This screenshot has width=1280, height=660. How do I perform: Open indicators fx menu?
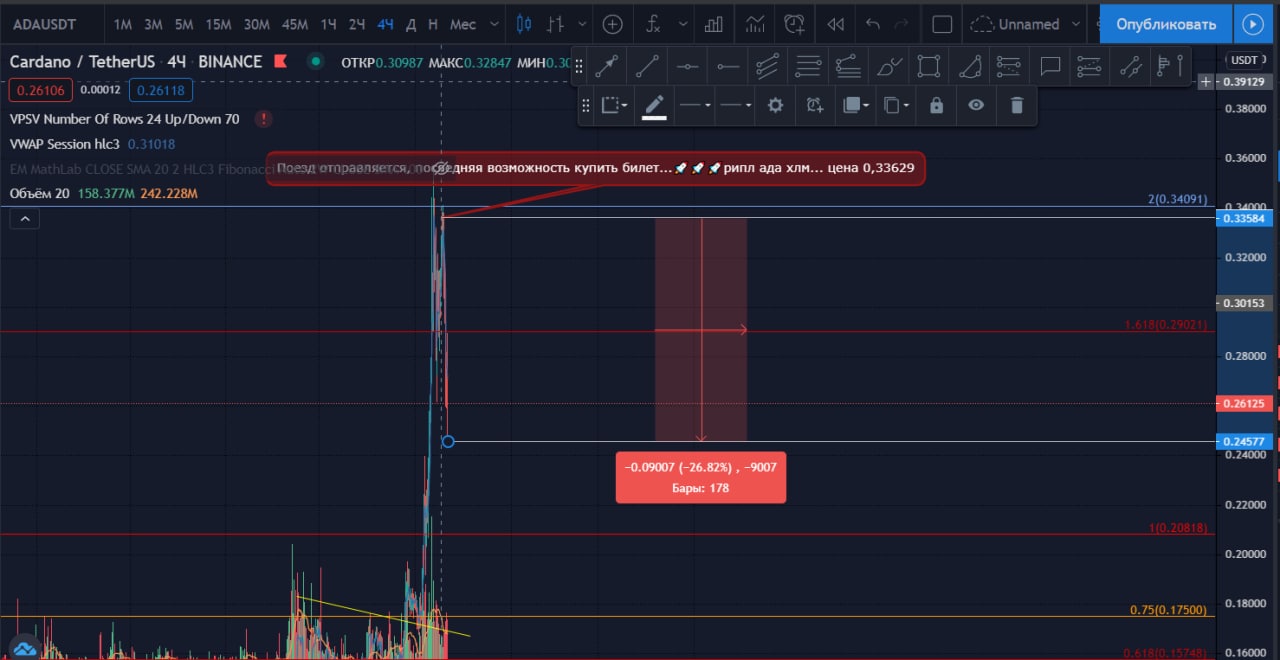pos(654,24)
